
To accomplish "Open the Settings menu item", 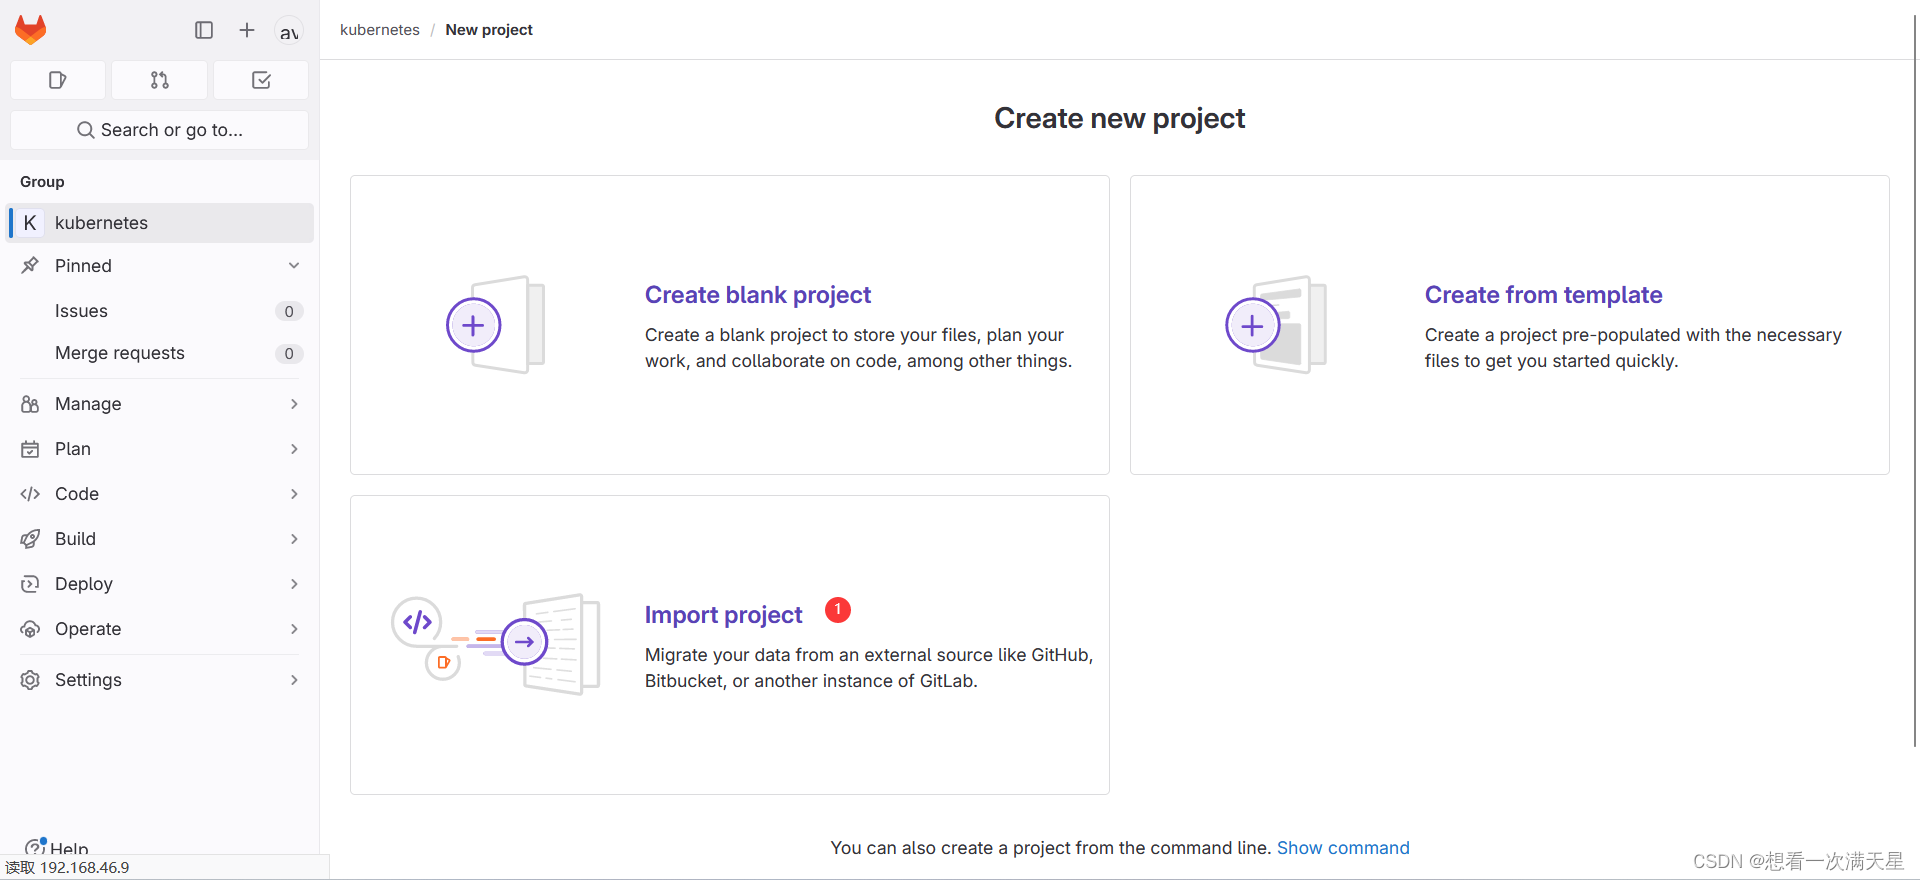I will tap(160, 680).
